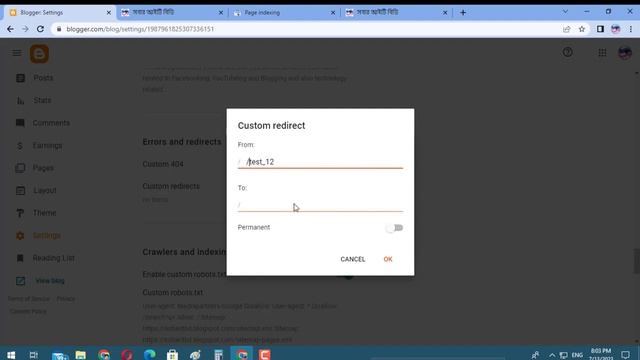Screen dimensions: 640x360
Task: Open Chrome profile avatar in toolbar
Action: pyautogui.click(x=616, y=29)
